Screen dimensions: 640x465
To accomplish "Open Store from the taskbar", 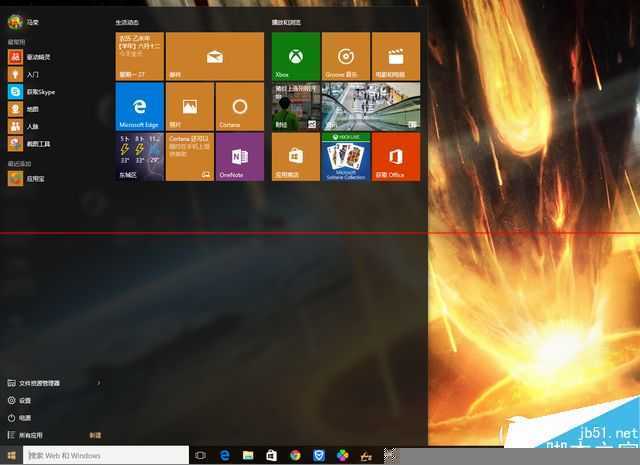I will tap(271, 455).
